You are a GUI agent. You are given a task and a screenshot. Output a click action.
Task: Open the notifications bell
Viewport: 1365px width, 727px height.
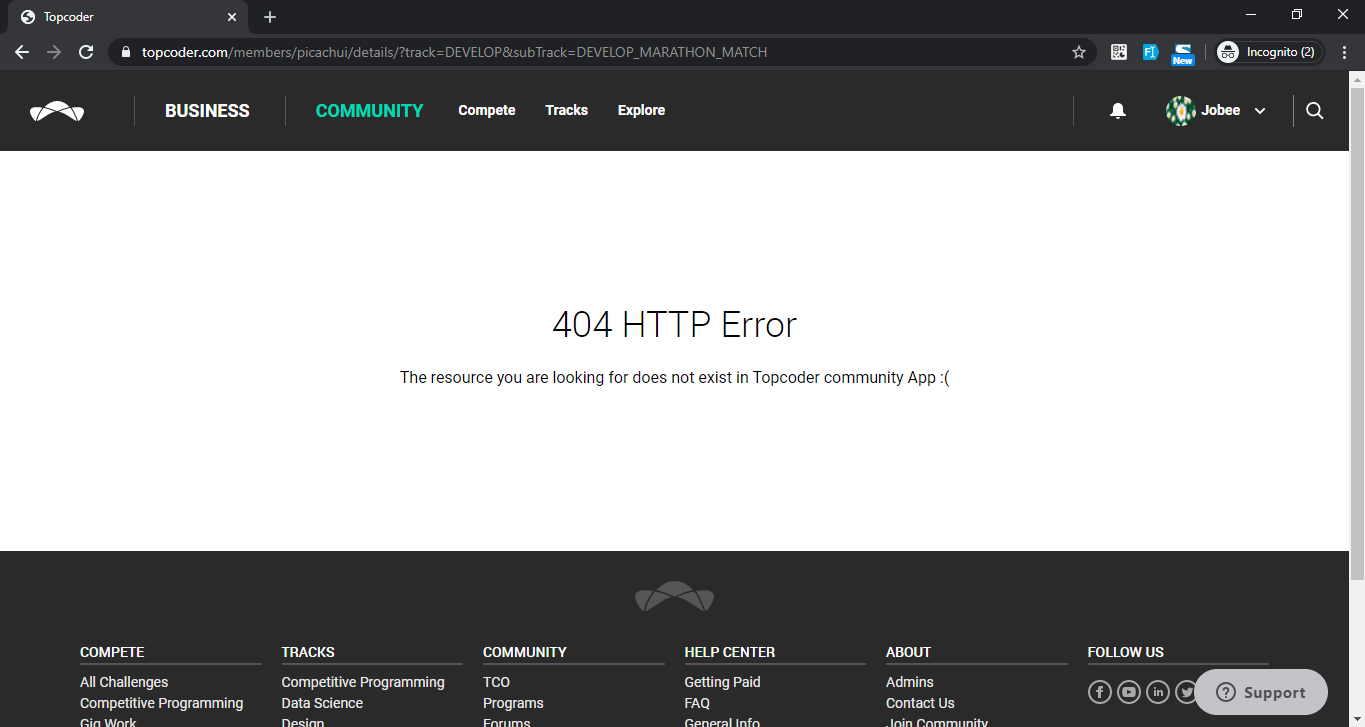click(x=1117, y=110)
